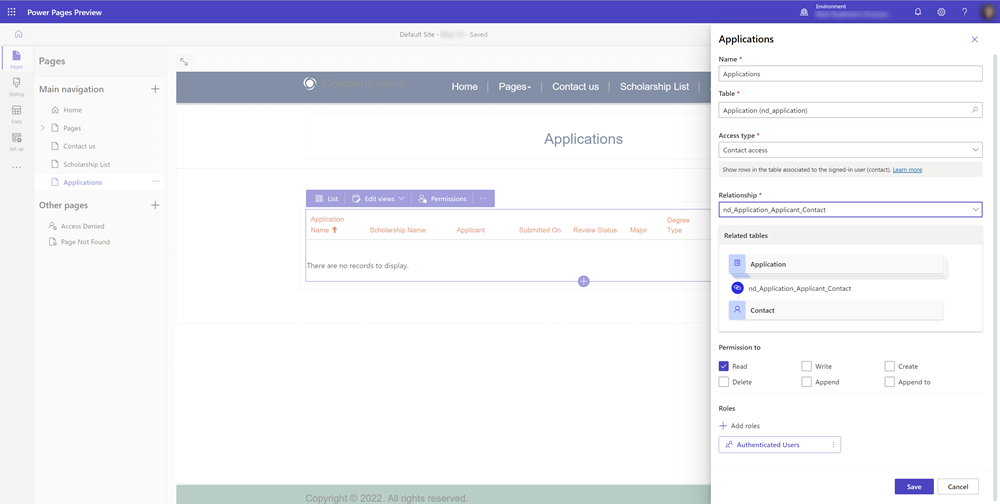
Task: Open Permissions from the component toolbar
Action: click(442, 199)
